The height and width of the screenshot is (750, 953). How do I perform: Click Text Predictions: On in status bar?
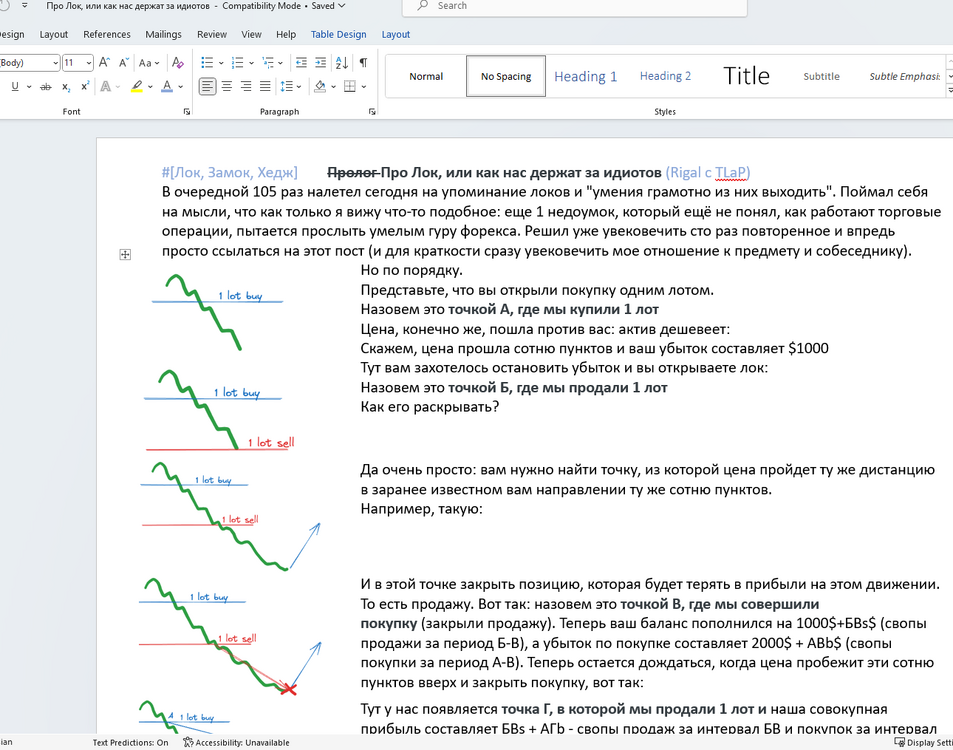point(130,742)
